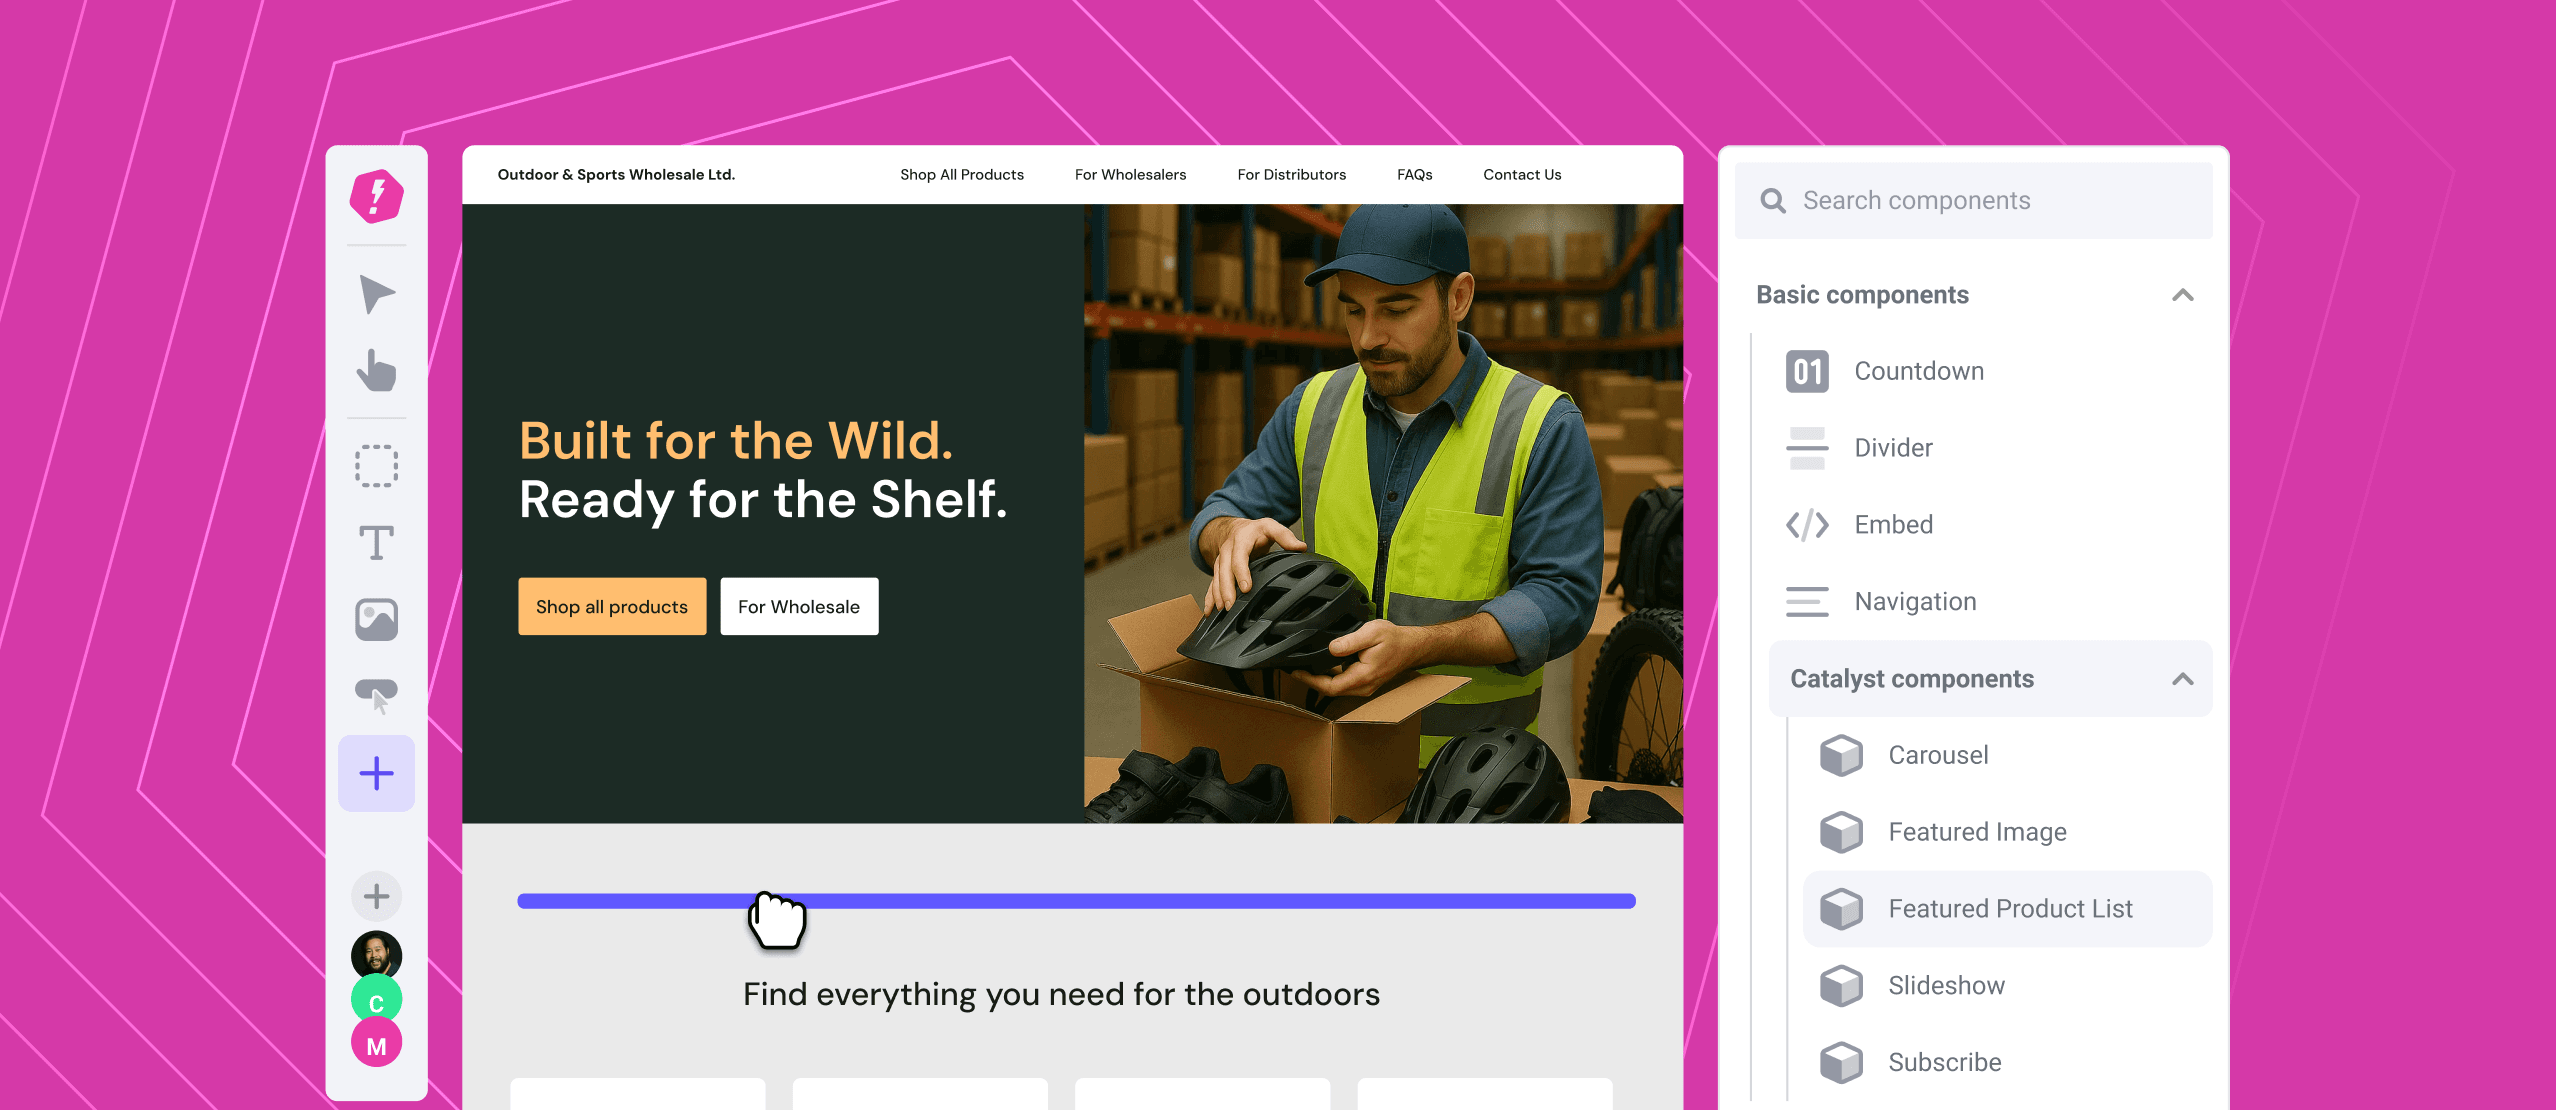Image resolution: width=2556 pixels, height=1110 pixels.
Task: Select the hand interact tool
Action: (x=377, y=370)
